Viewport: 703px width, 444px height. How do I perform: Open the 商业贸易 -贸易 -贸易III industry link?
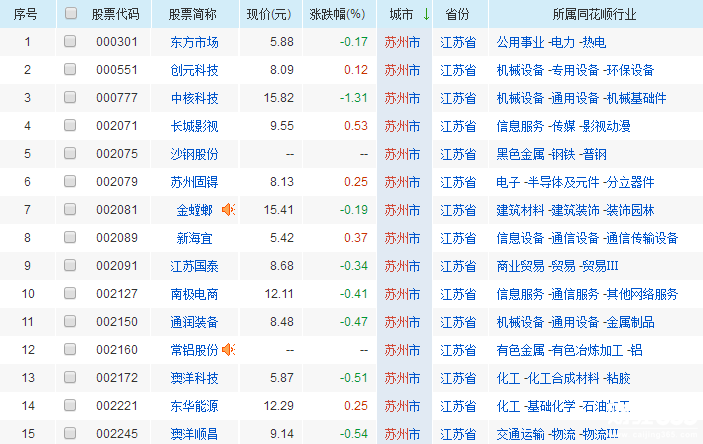[557, 266]
